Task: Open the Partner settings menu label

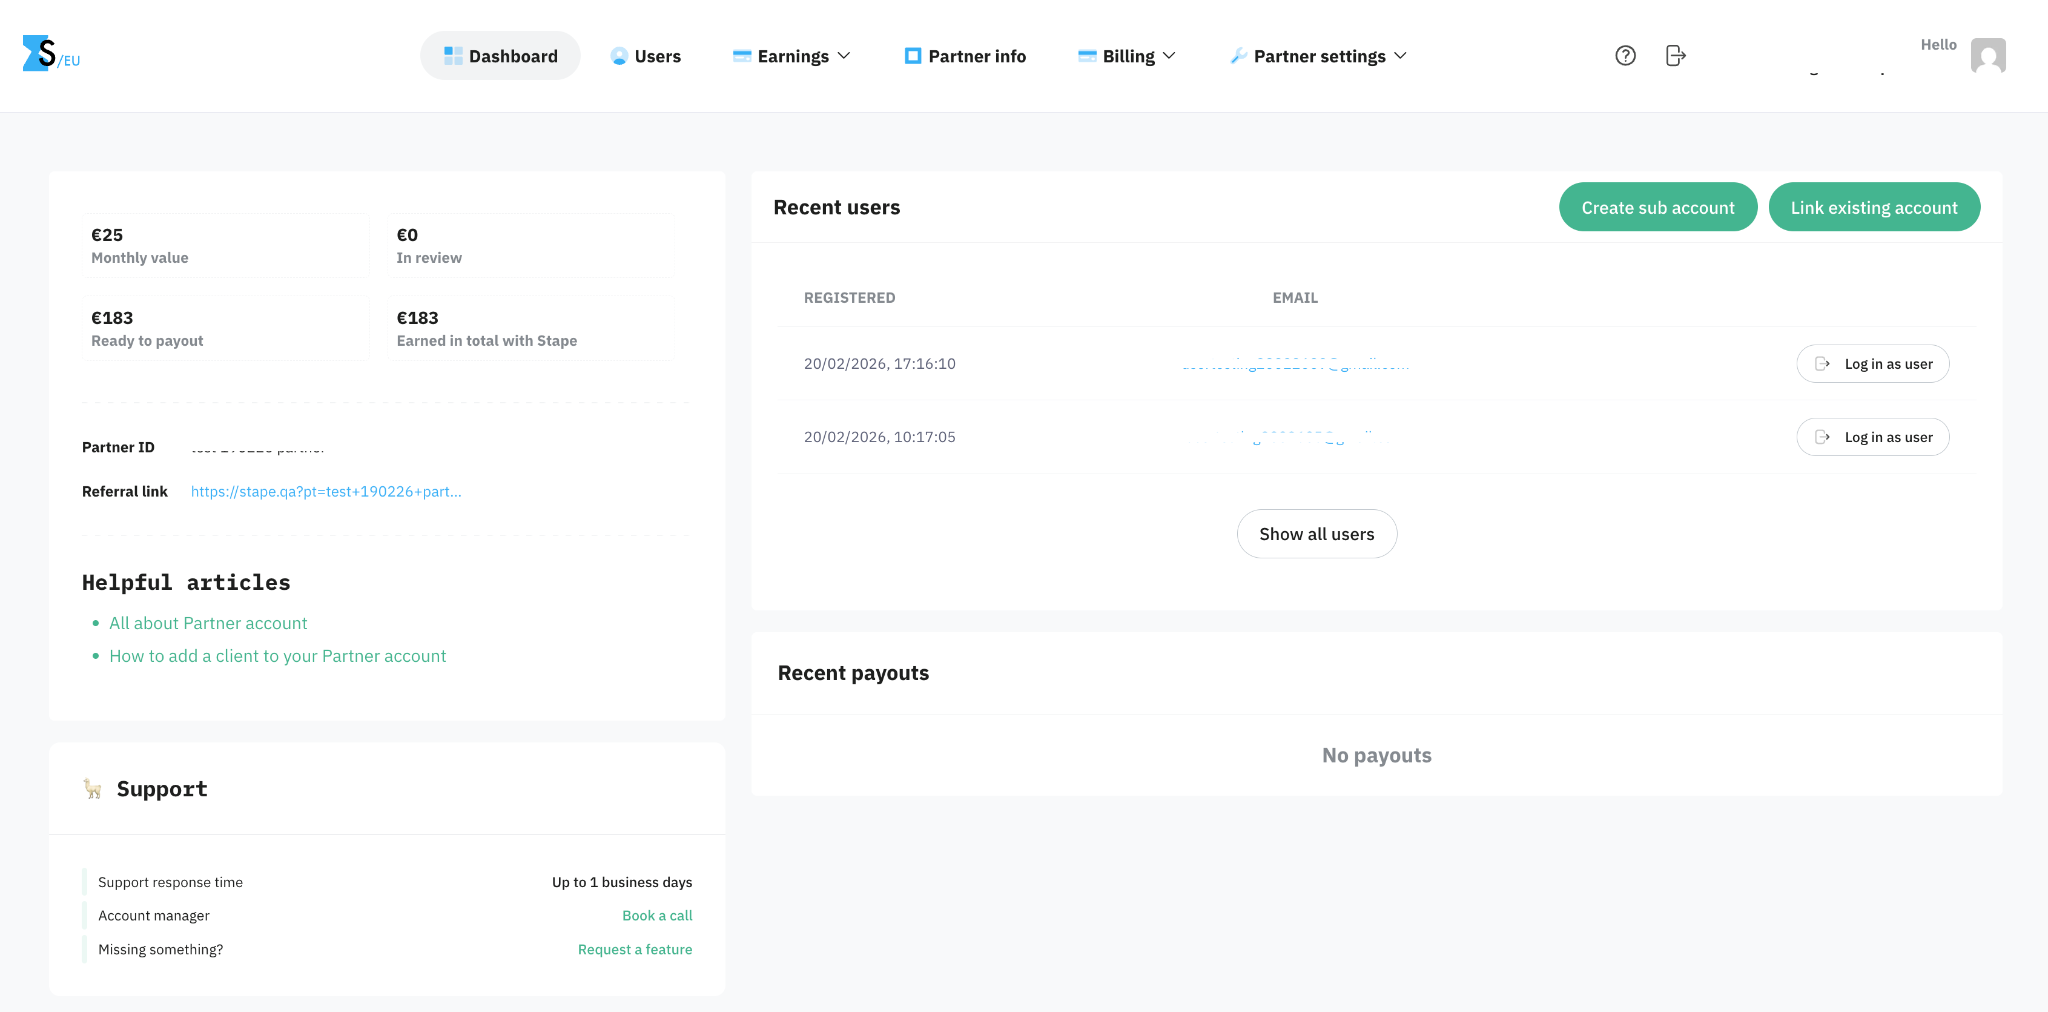Action: pyautogui.click(x=1320, y=56)
